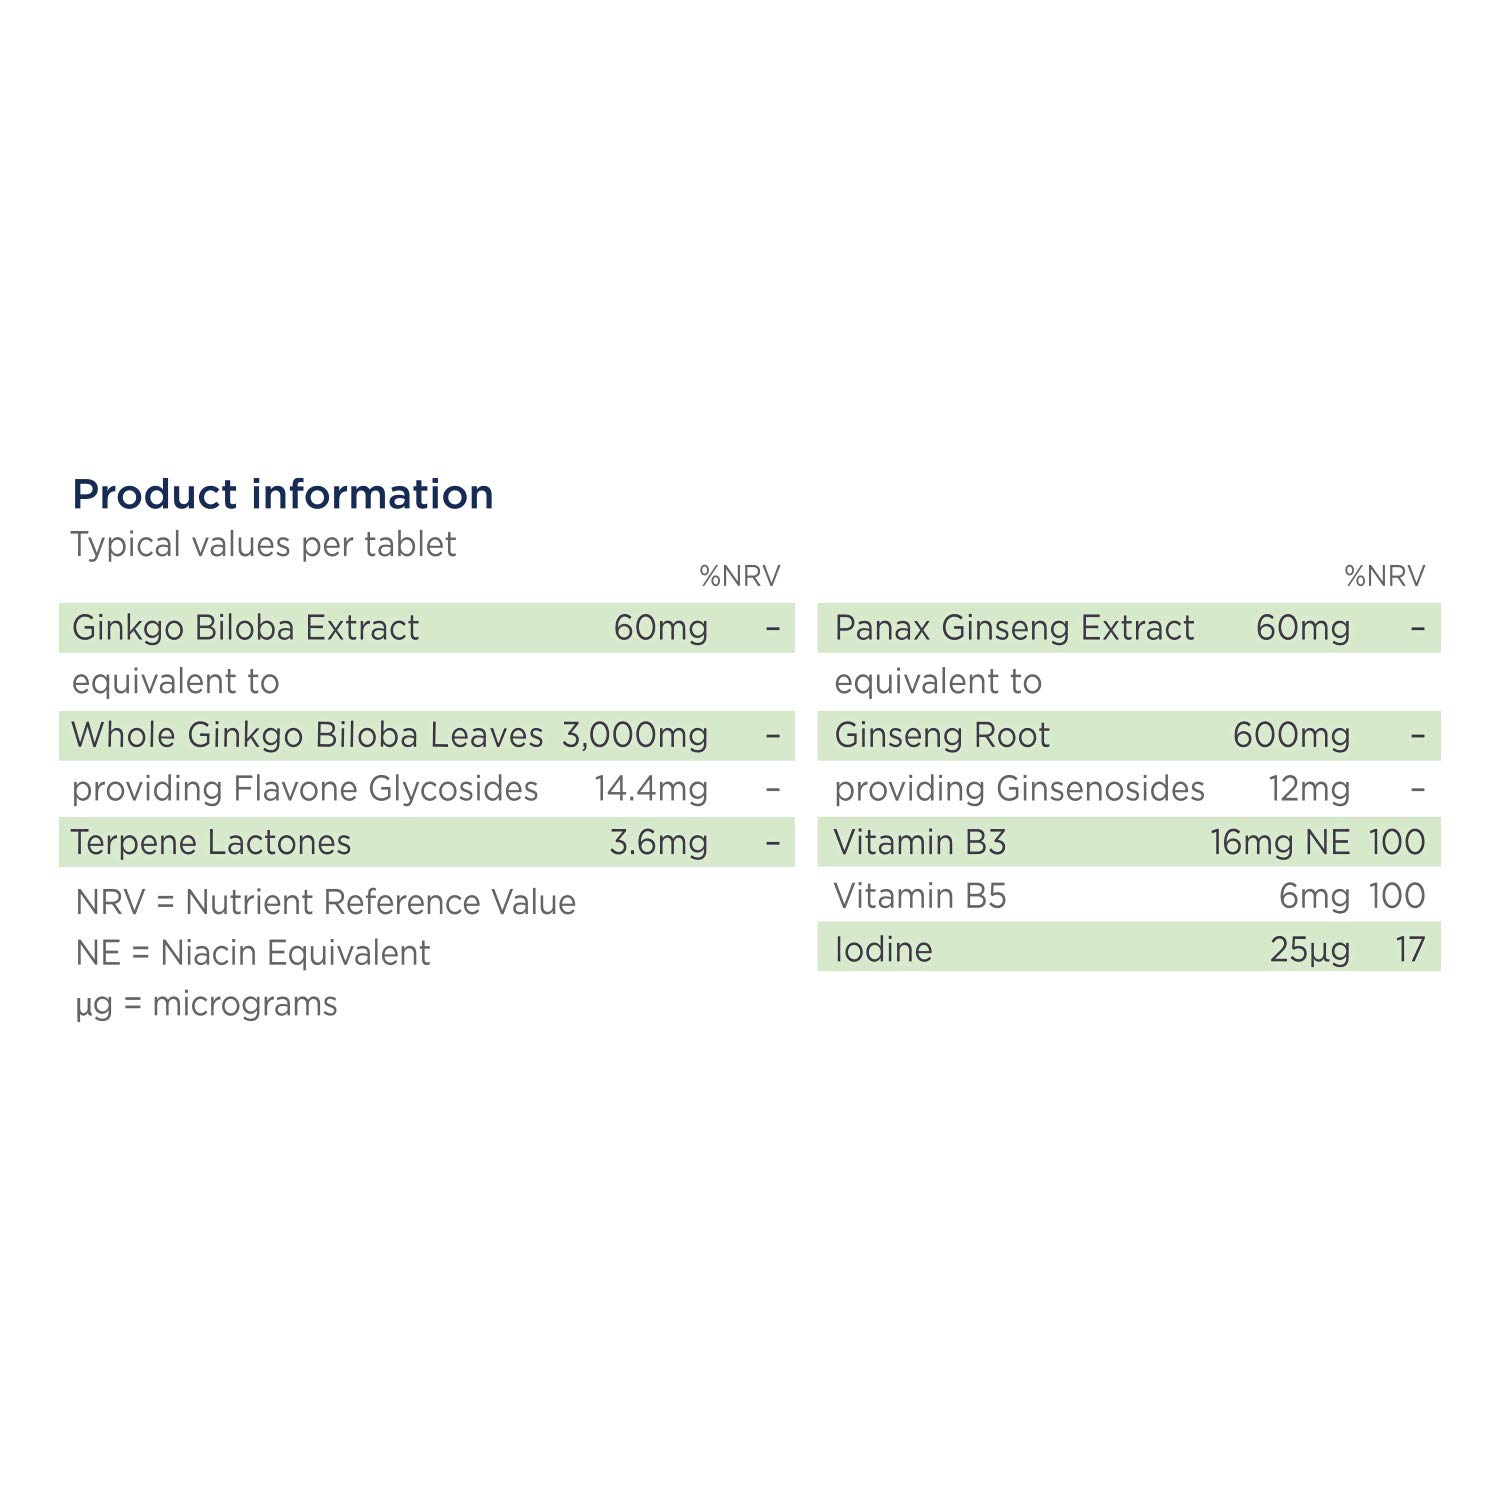Screen dimensions: 1500x1500
Task: Select the providing Flavone Glycosides text
Action: (x=305, y=789)
